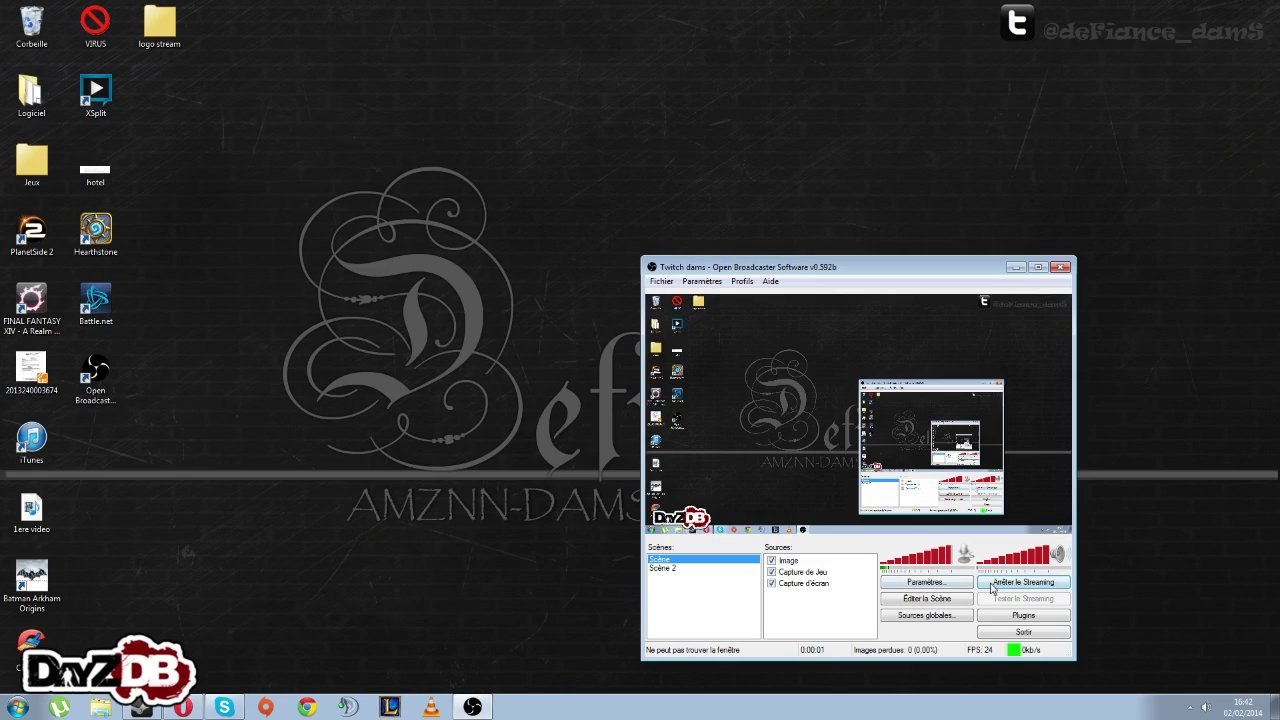Mute the desktop speaker icon in OBS
Viewport: 1280px width, 720px height.
(x=1059, y=553)
